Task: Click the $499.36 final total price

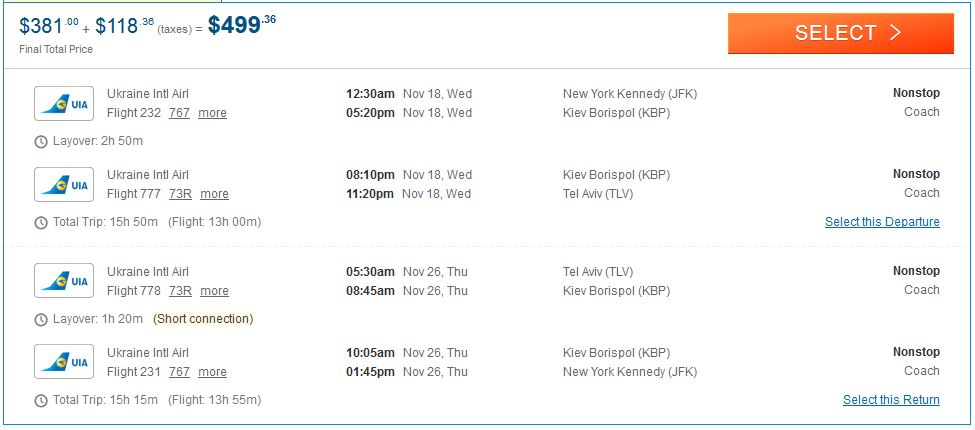Action: click(x=242, y=25)
